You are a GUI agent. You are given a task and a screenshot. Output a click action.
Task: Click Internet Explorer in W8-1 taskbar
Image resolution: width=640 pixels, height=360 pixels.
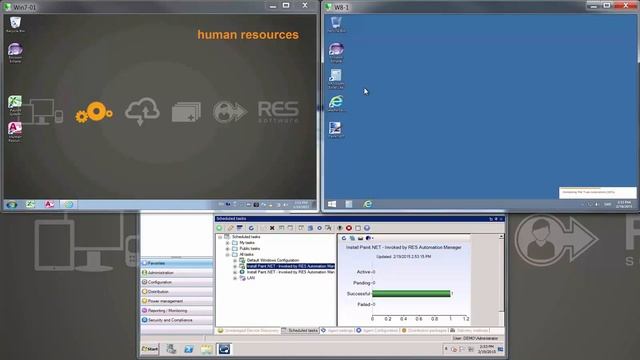tap(367, 204)
